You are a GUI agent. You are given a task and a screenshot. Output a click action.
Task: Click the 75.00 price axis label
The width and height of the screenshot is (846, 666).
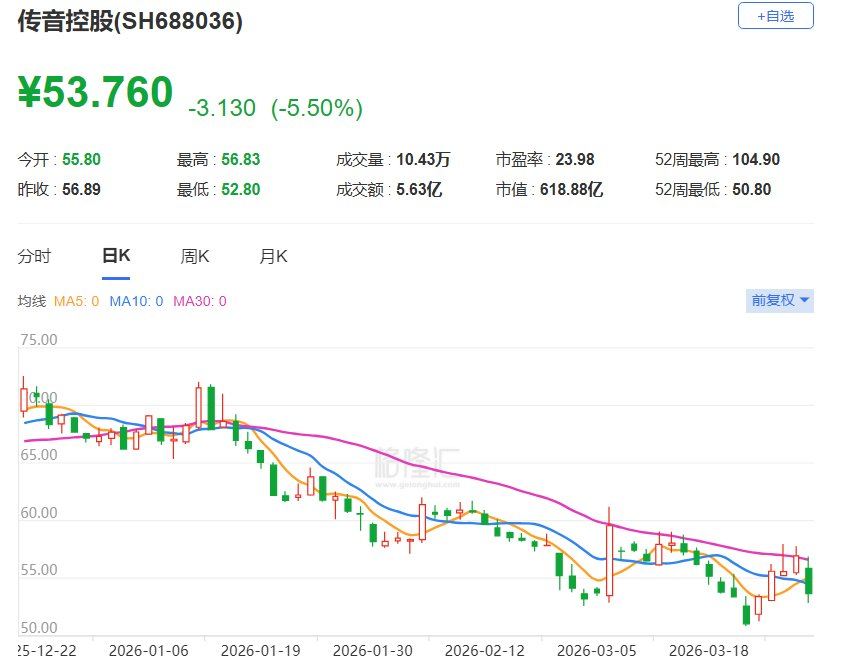pos(38,339)
